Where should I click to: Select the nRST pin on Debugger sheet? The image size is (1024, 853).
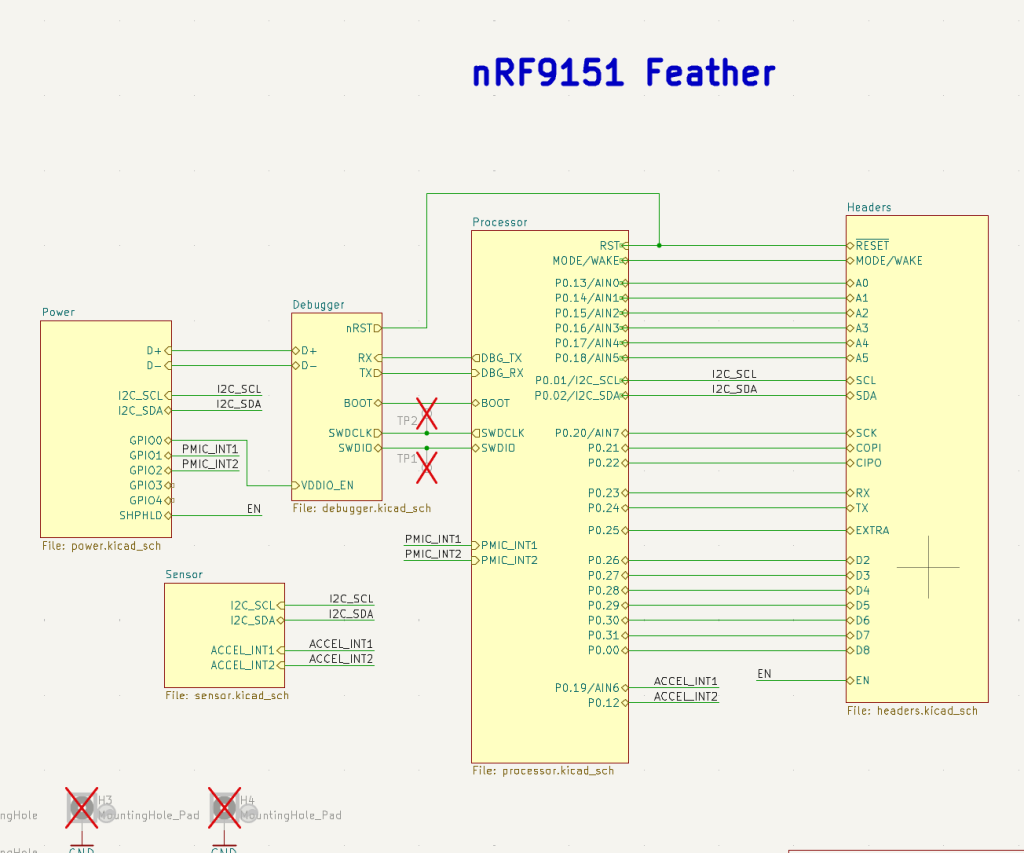click(x=363, y=328)
